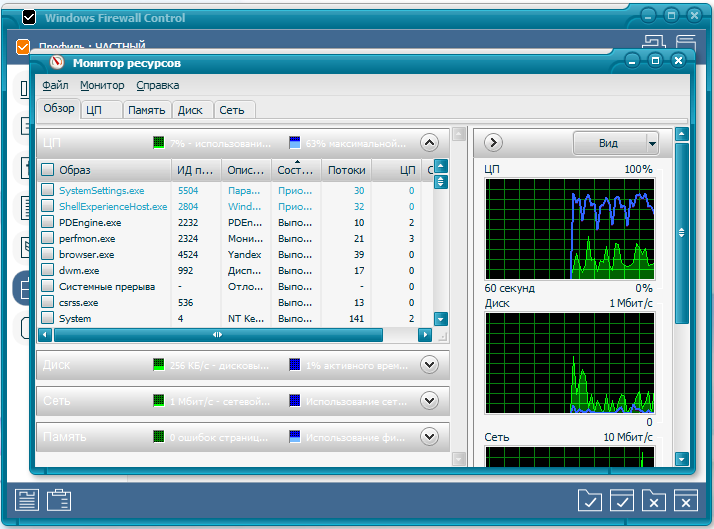
Task: Click the window with checkmark icon
Action: point(622,500)
